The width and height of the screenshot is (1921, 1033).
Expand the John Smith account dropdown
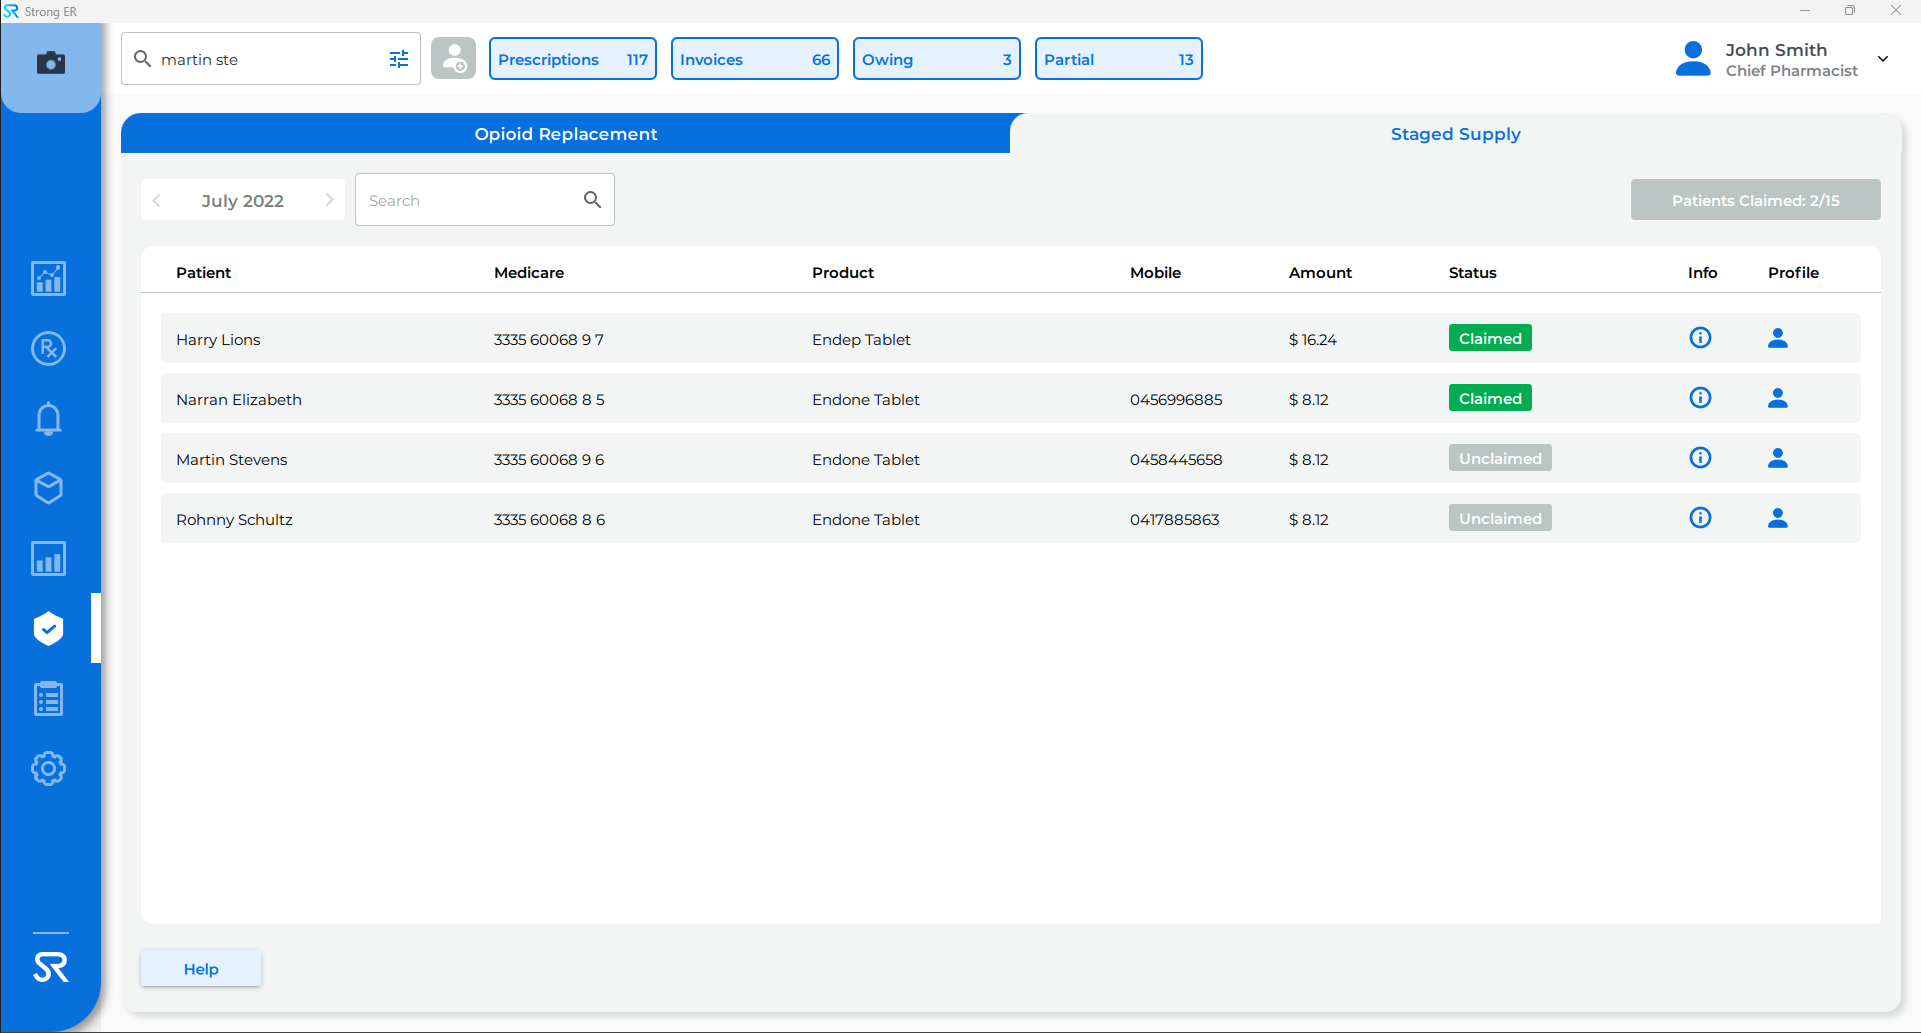point(1884,58)
